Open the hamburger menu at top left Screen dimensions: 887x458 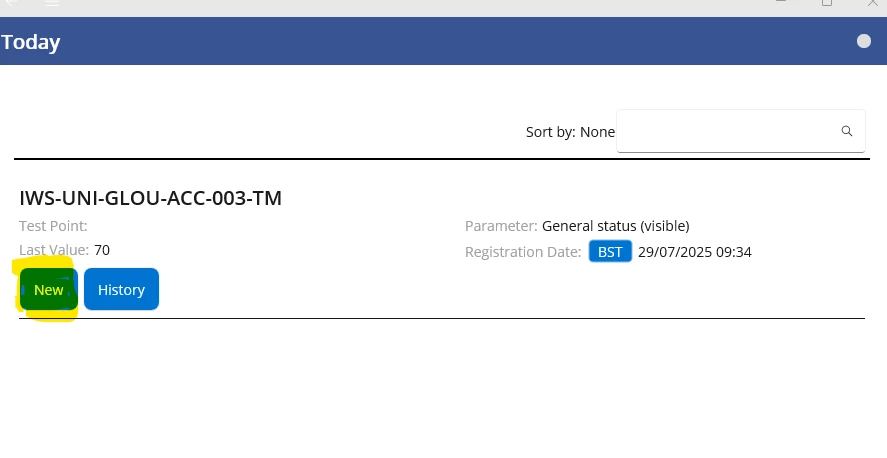tap(52, 3)
